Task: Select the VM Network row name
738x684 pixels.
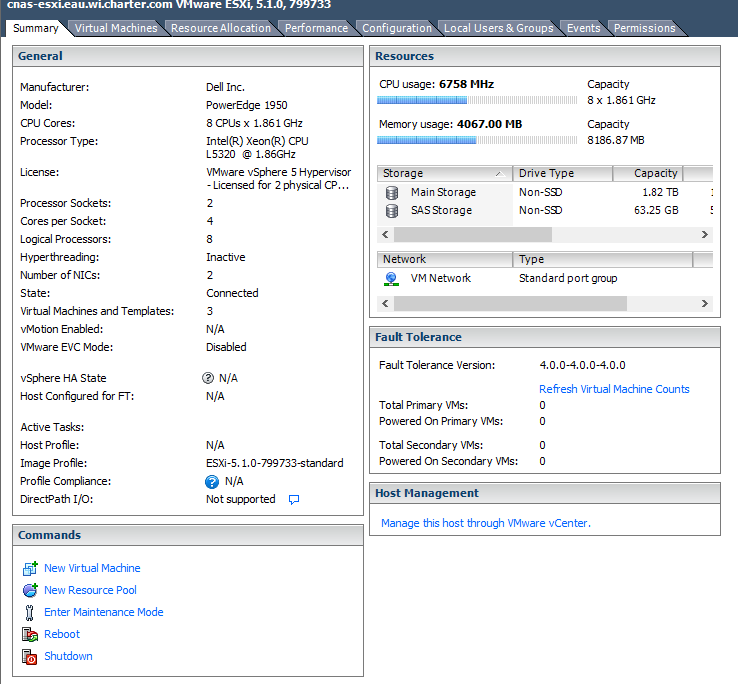Action: [x=441, y=278]
